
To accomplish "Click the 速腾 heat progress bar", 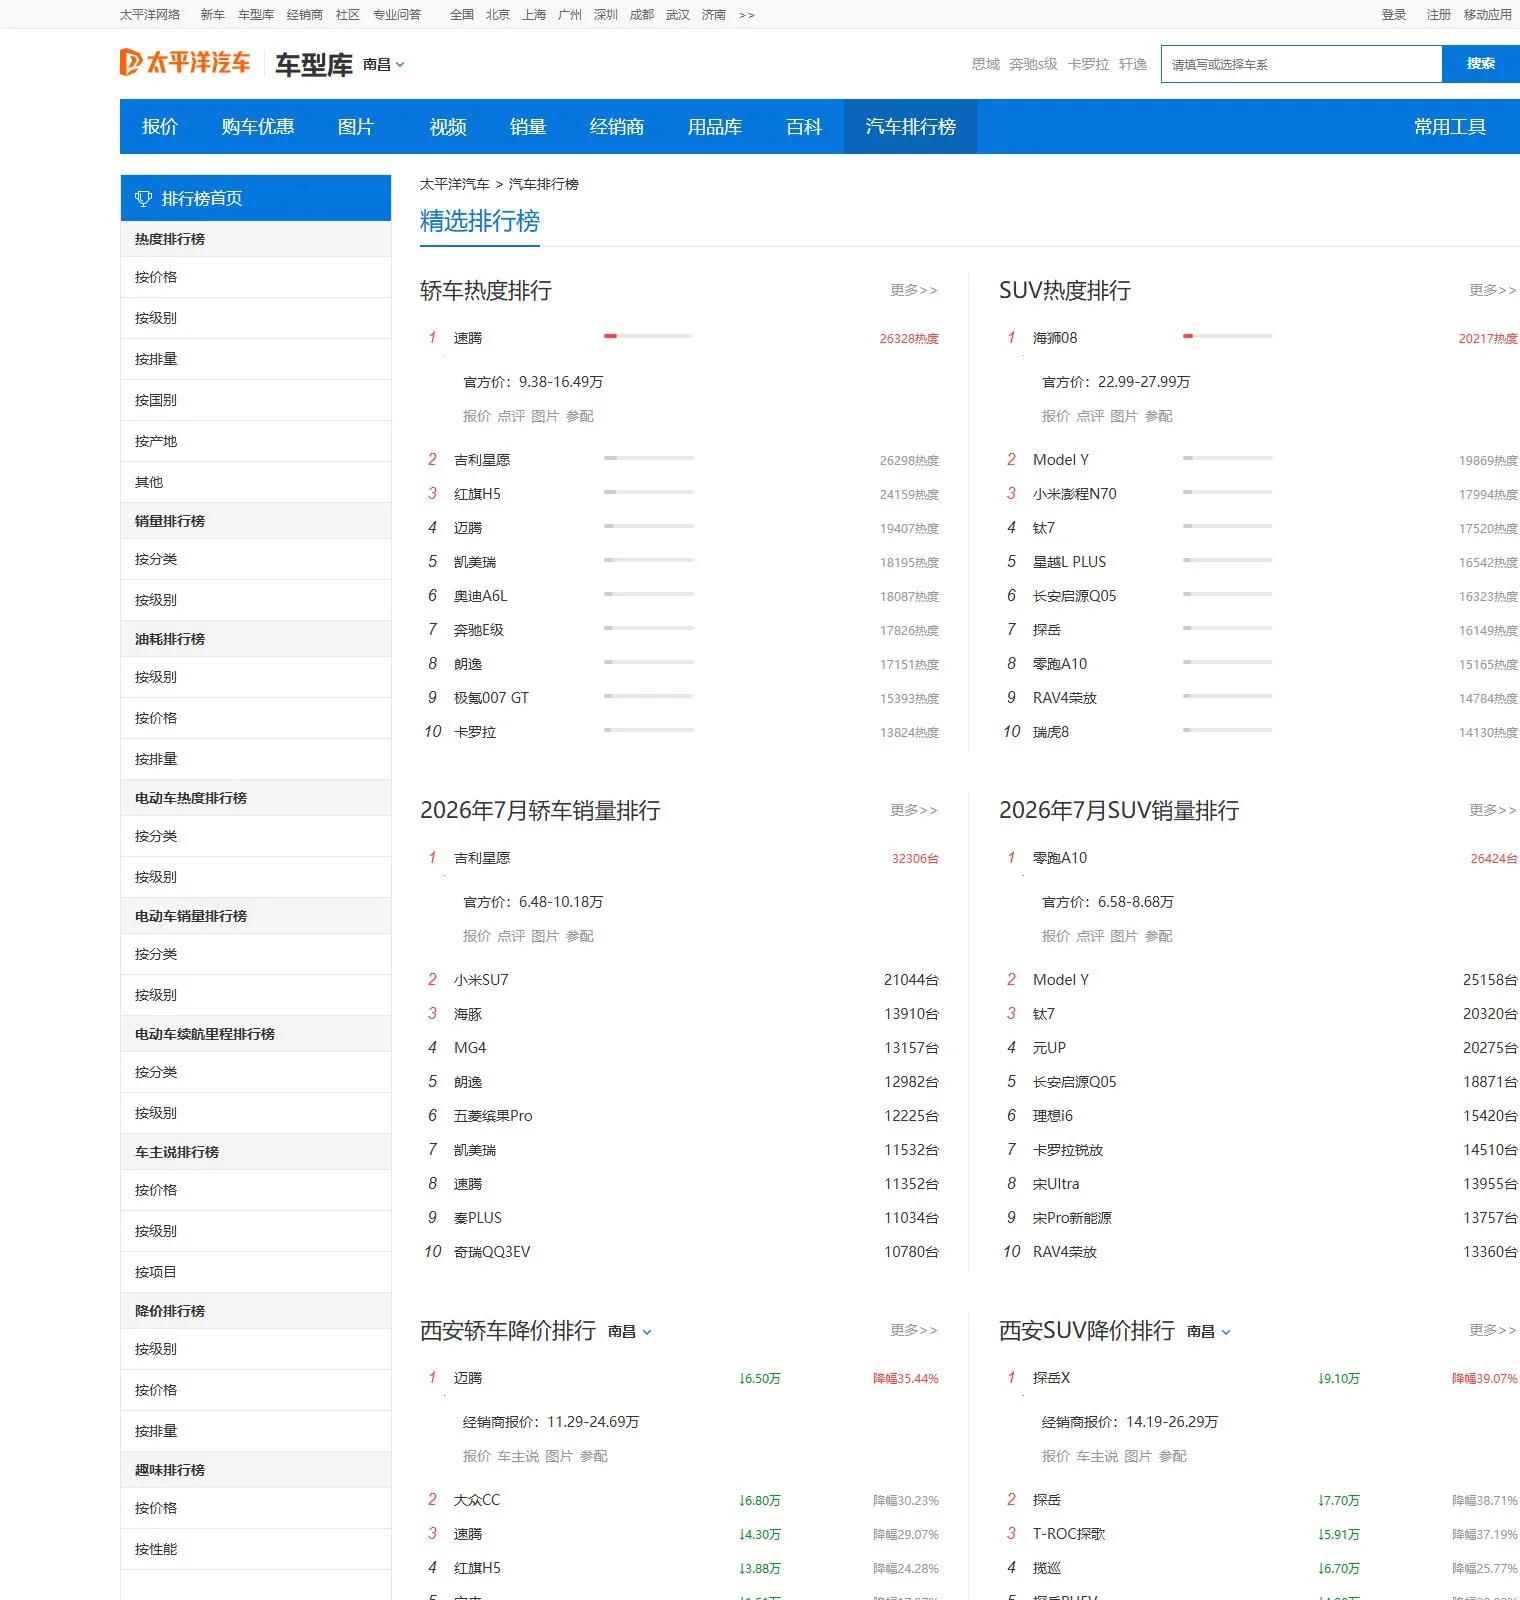I will click(x=649, y=336).
